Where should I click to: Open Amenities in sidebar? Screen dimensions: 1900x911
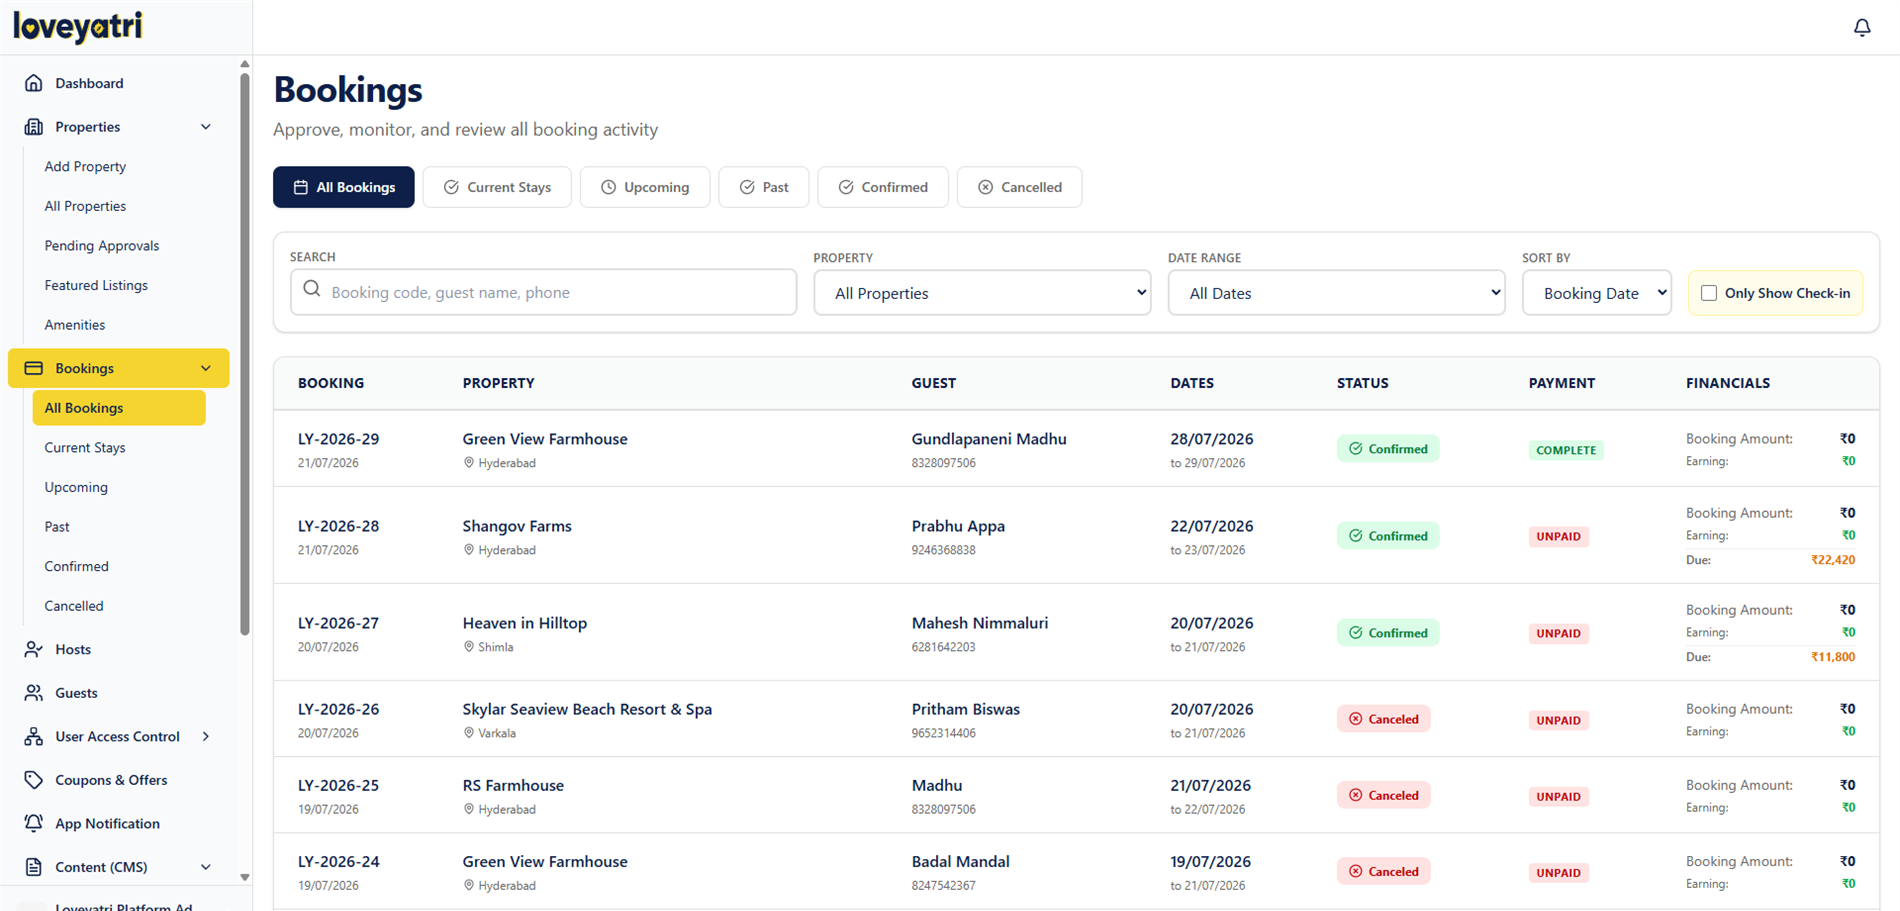tap(75, 325)
